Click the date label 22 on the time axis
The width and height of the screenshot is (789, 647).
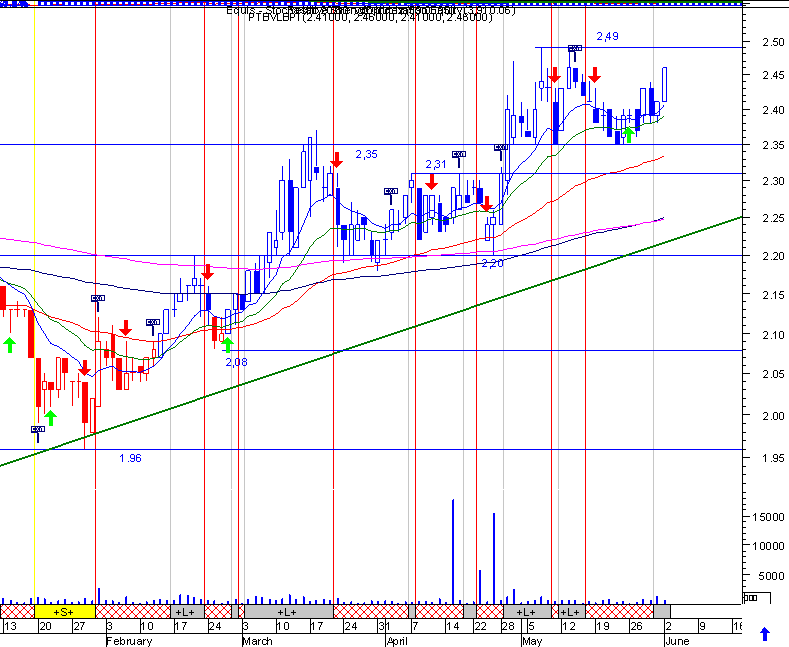pos(481,627)
